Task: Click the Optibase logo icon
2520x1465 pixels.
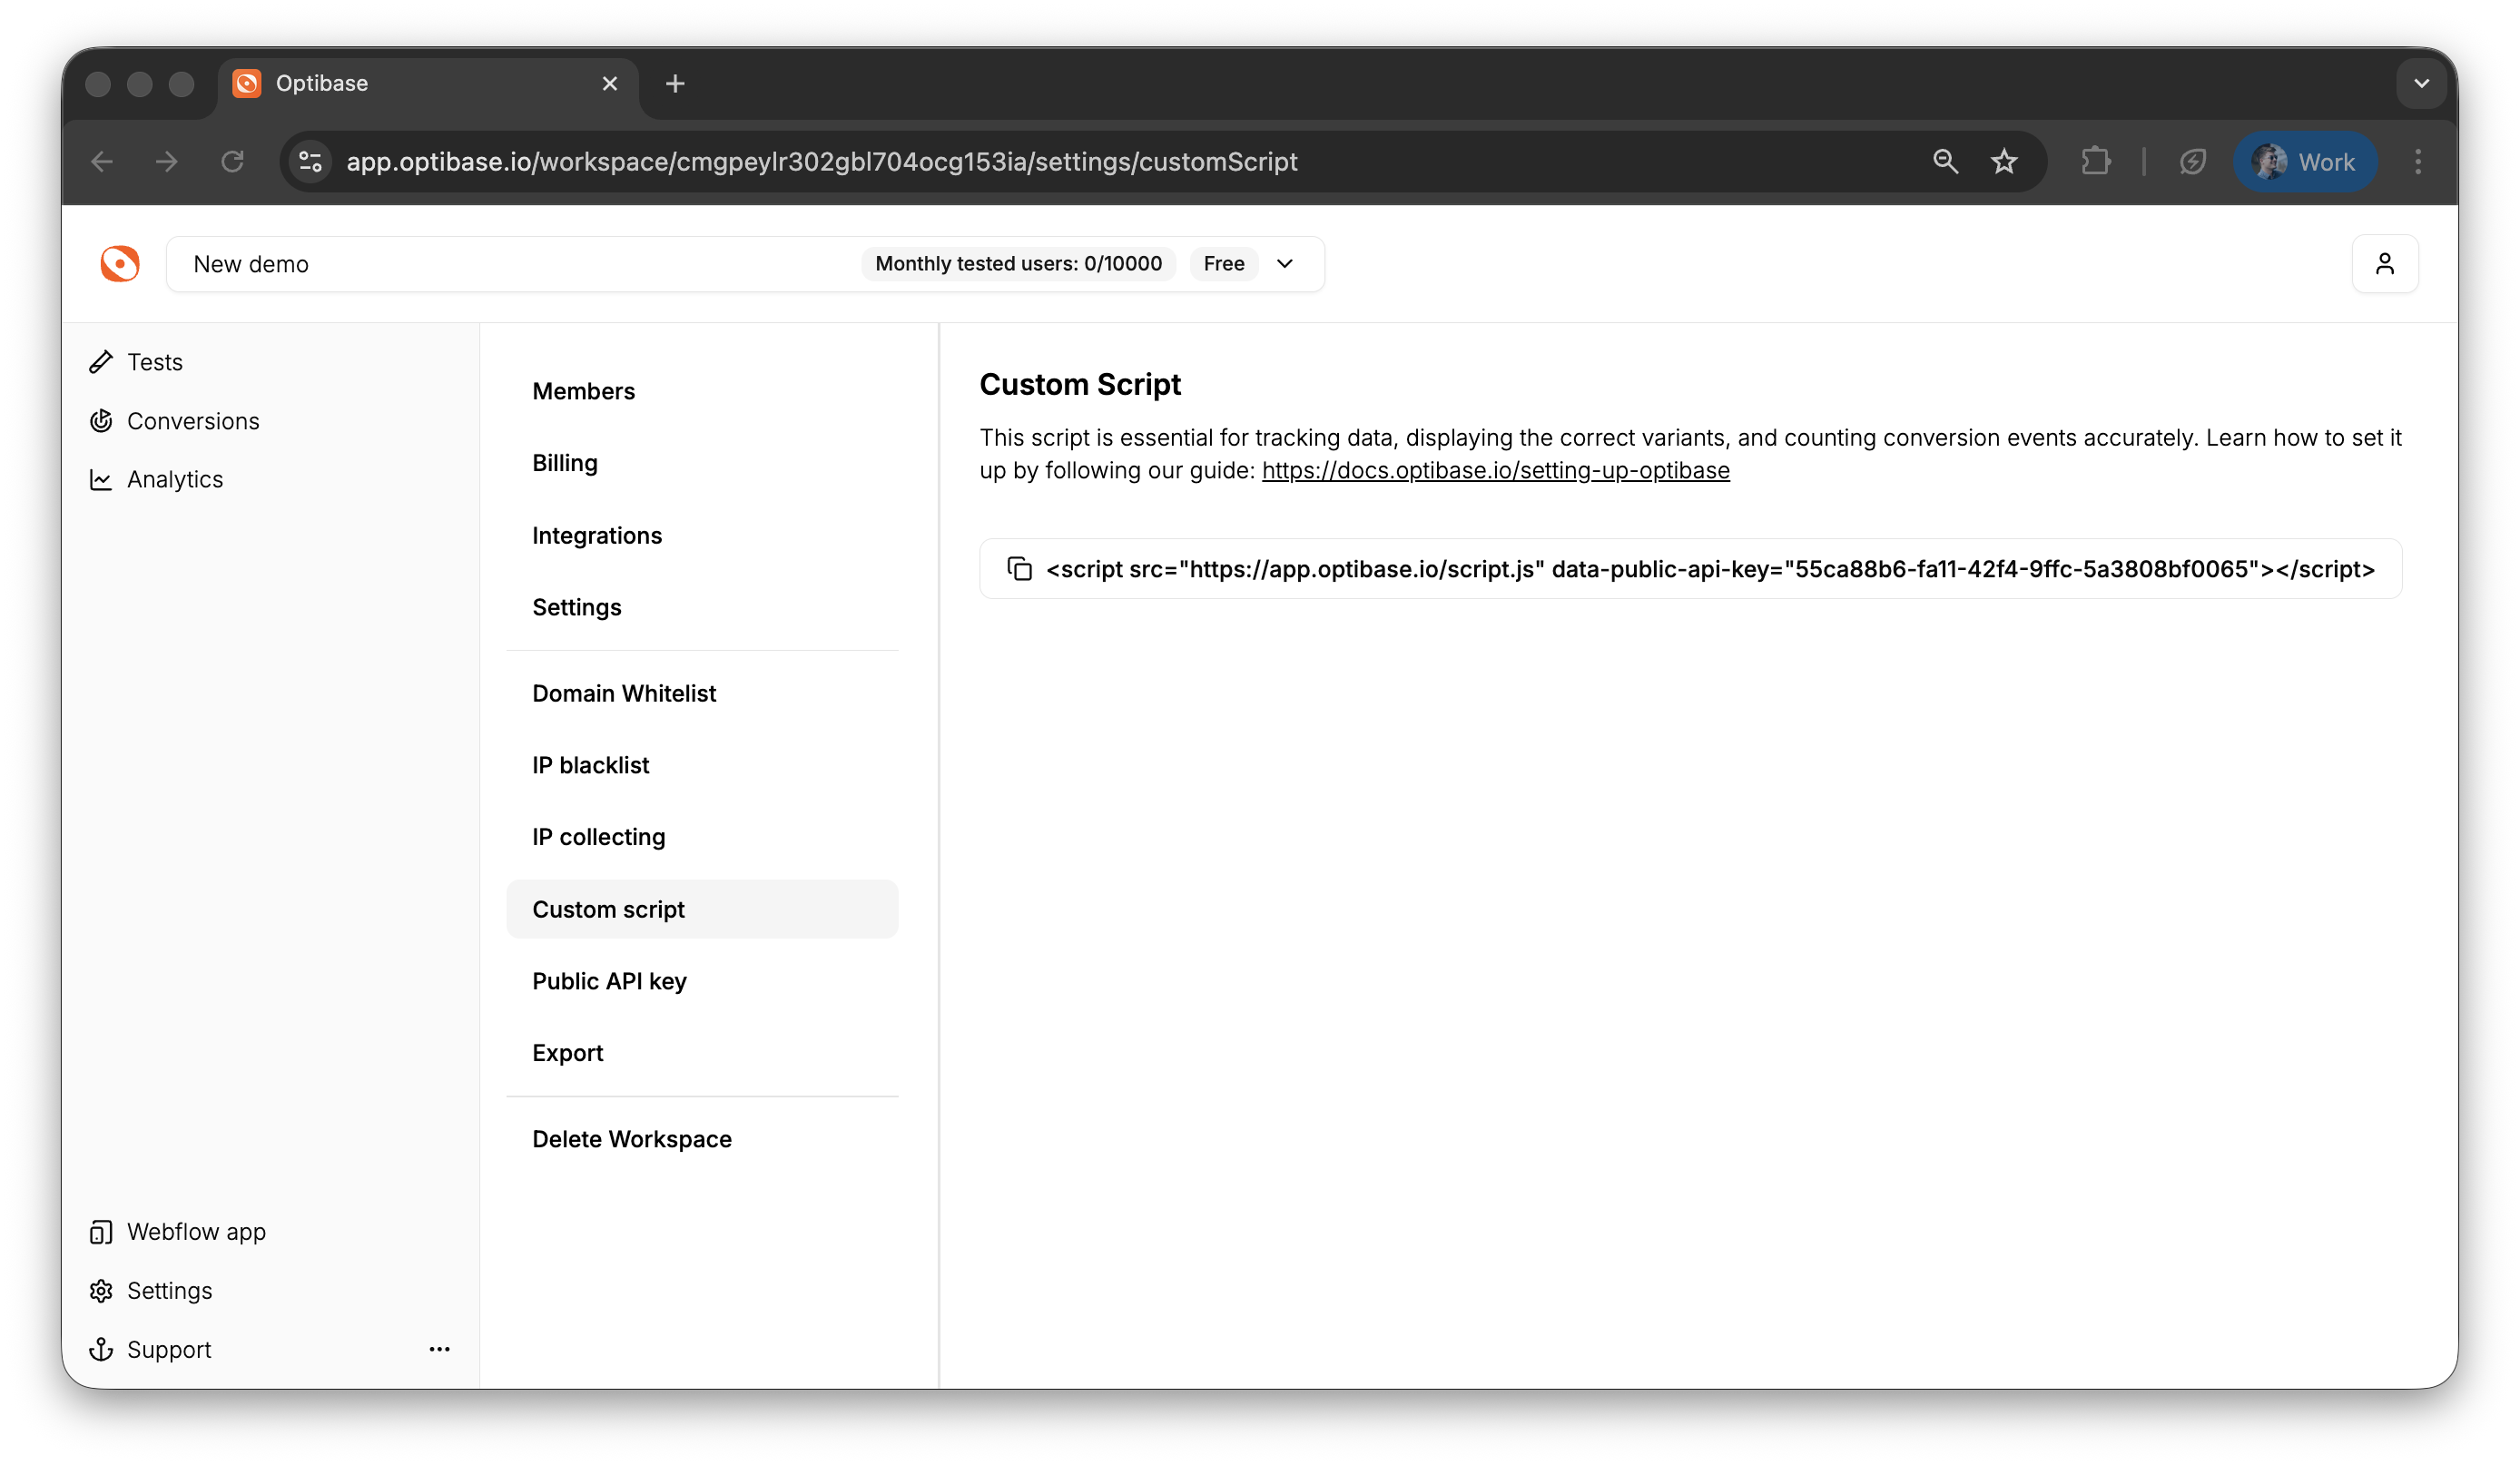Action: tap(120, 264)
